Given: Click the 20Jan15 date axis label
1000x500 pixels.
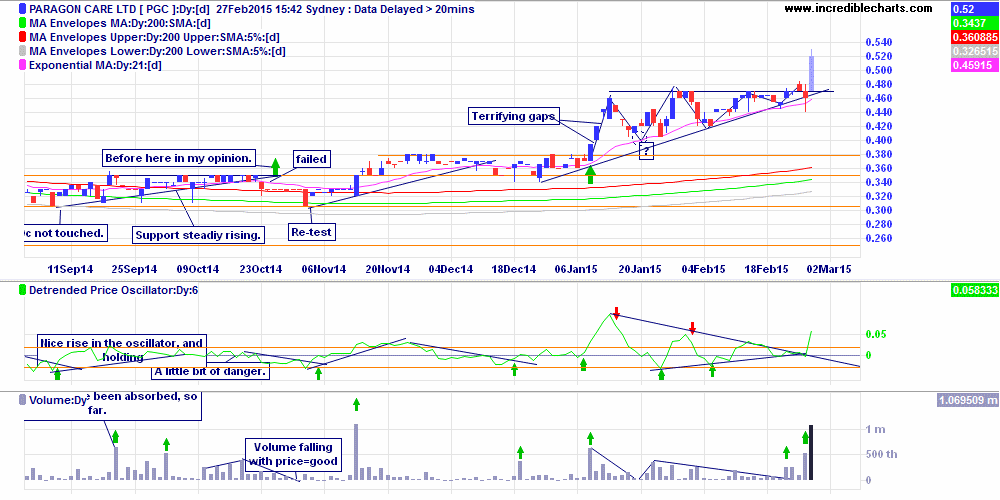Looking at the screenshot, I should (640, 270).
